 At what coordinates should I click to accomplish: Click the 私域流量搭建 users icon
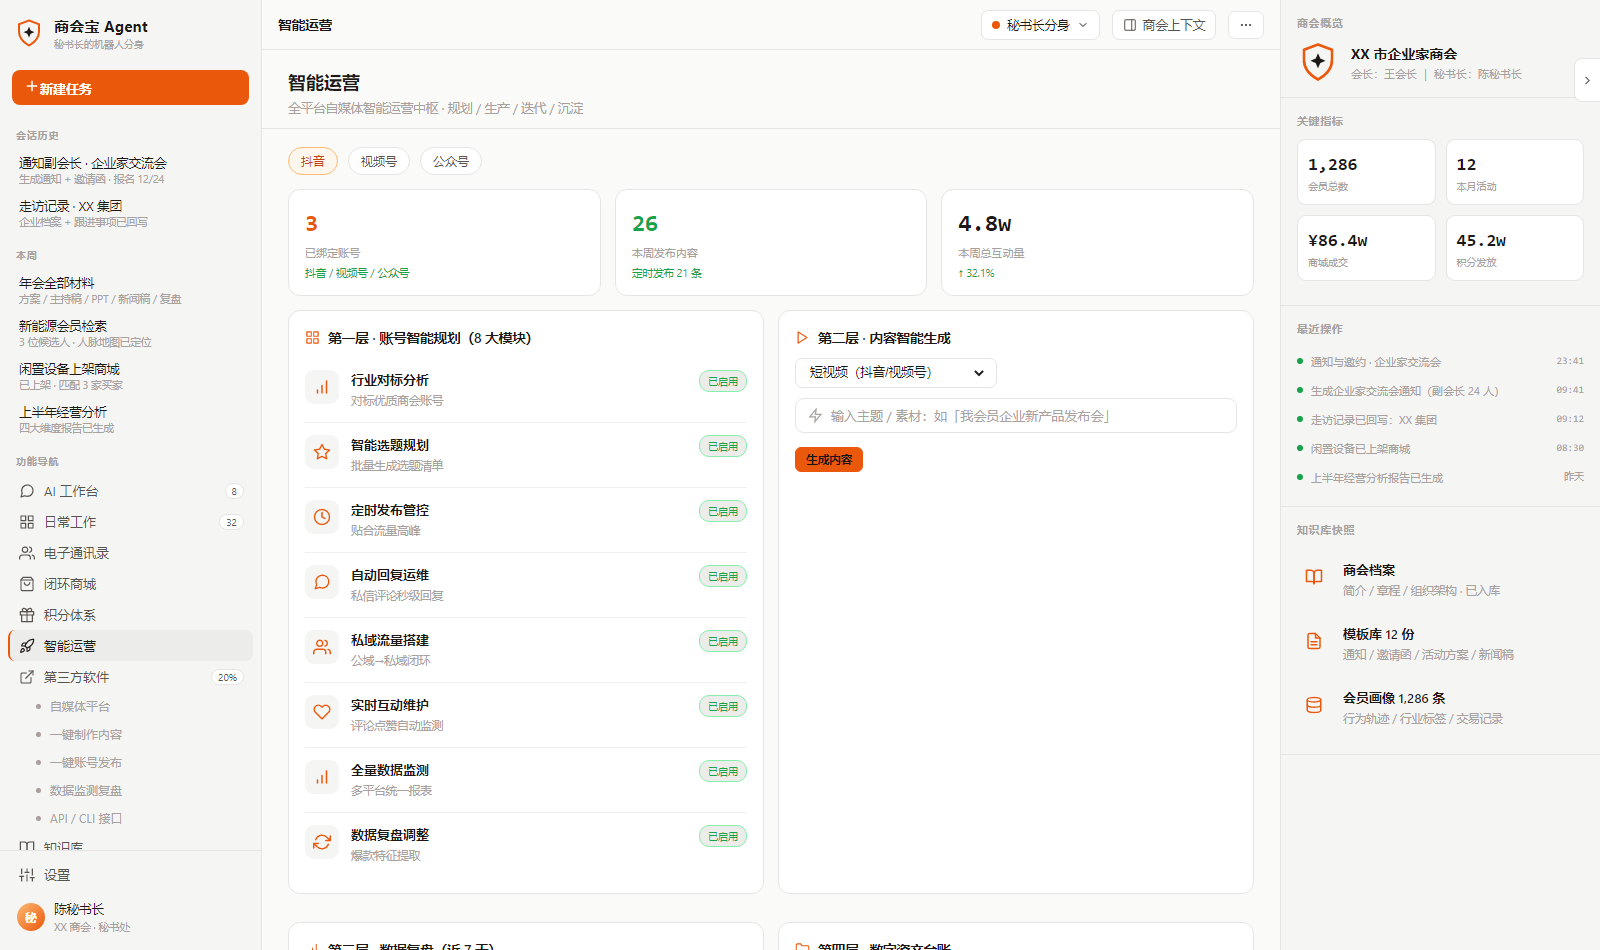[322, 647]
